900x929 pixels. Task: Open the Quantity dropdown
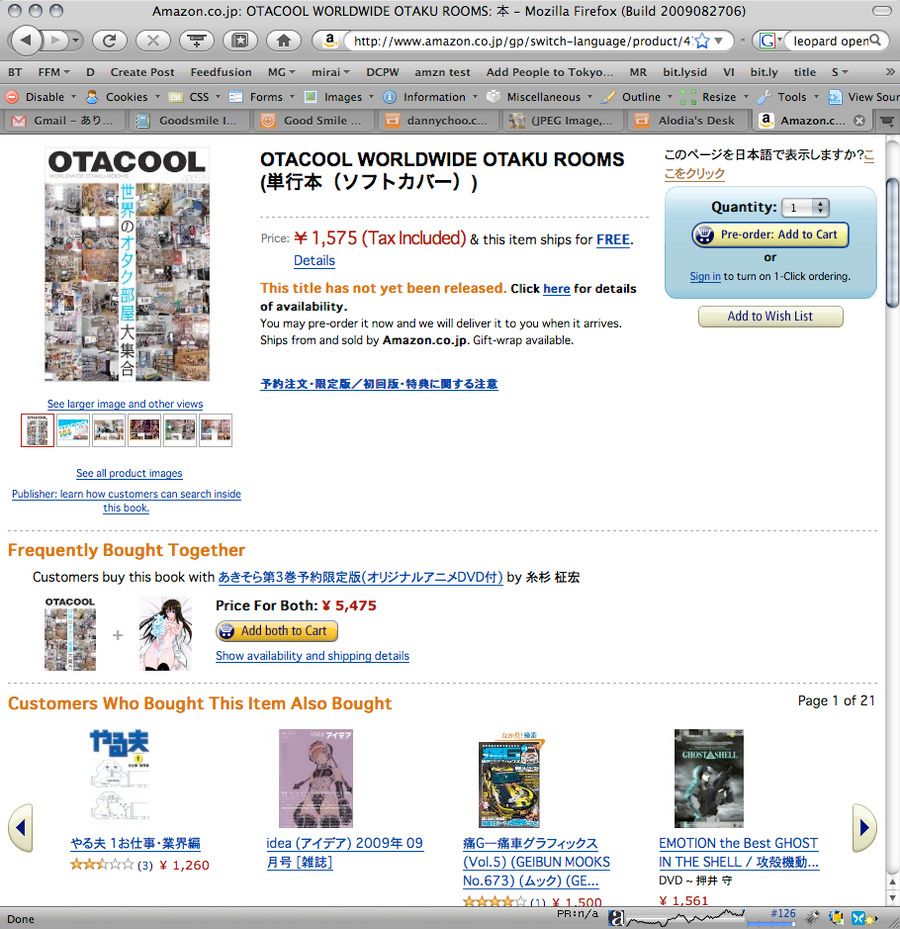tap(805, 207)
